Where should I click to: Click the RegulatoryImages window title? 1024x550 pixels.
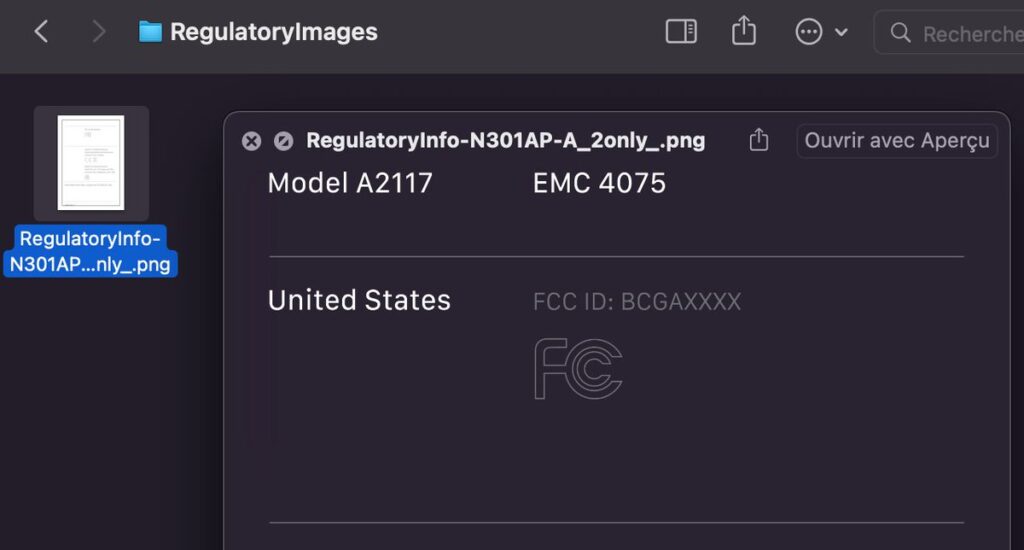pos(274,31)
